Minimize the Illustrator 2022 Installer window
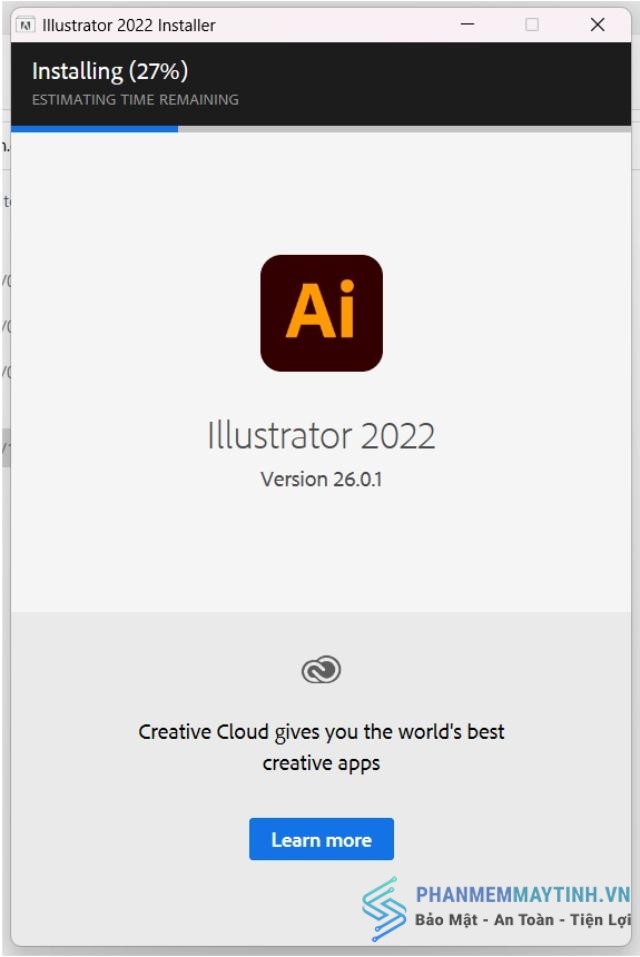This screenshot has width=640, height=957. pyautogui.click(x=467, y=24)
